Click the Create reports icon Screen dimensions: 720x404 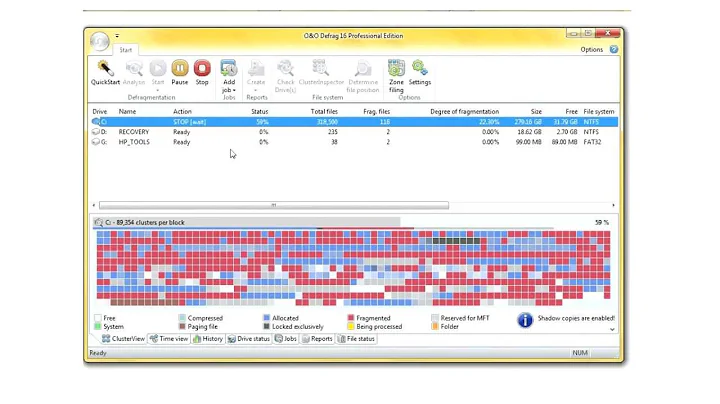pos(256,68)
